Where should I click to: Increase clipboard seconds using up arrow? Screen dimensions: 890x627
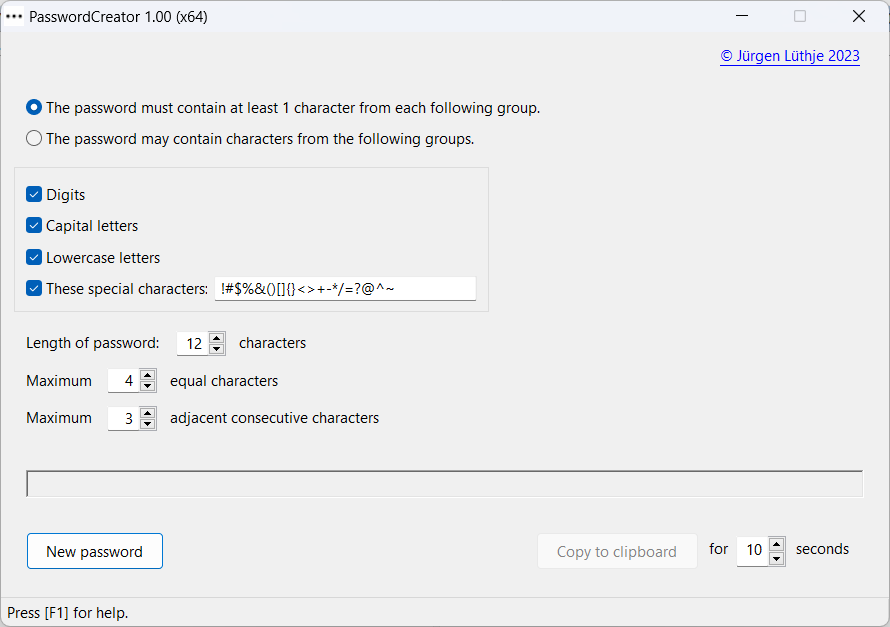777,545
